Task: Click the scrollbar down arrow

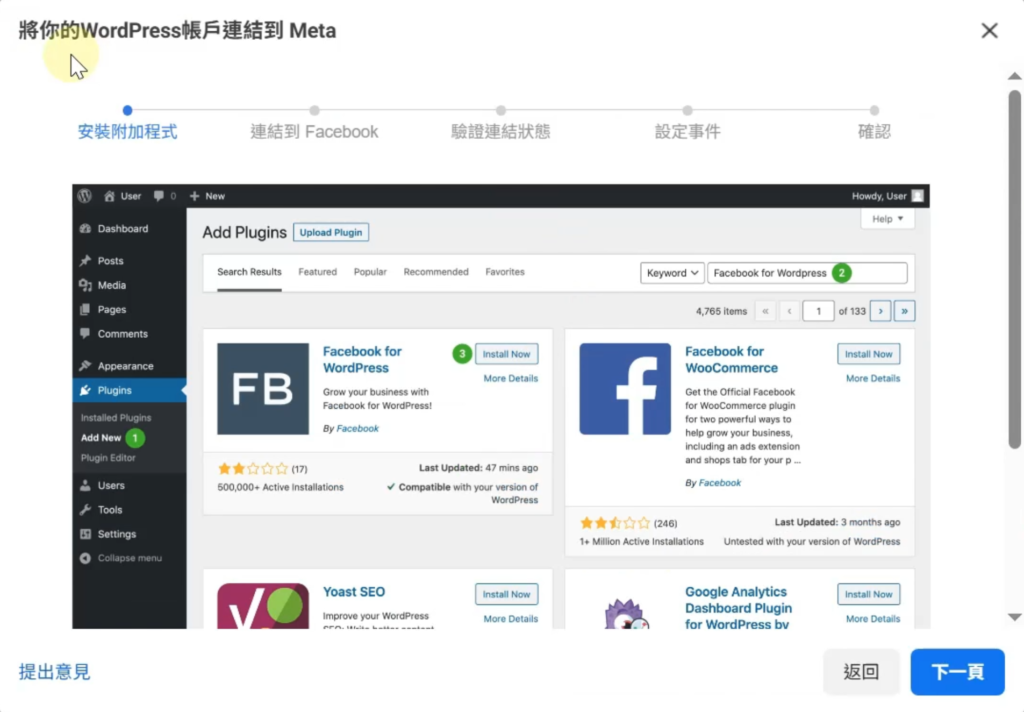Action: pos(1014,617)
